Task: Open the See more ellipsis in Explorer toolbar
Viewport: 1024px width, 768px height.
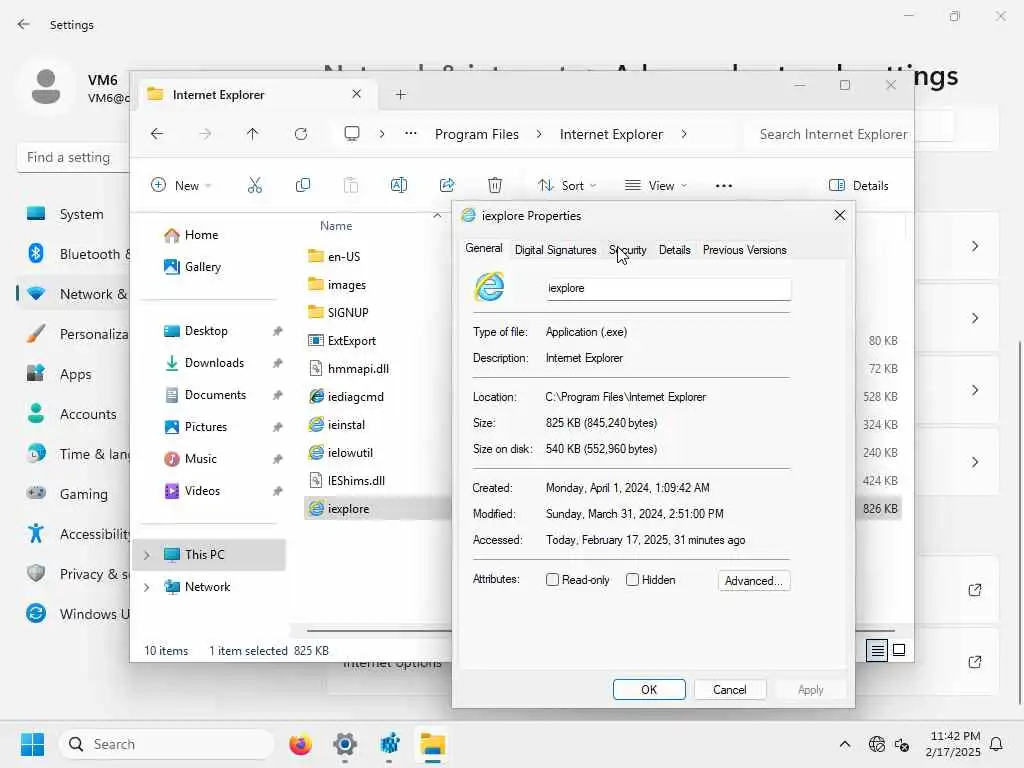Action: [724, 185]
